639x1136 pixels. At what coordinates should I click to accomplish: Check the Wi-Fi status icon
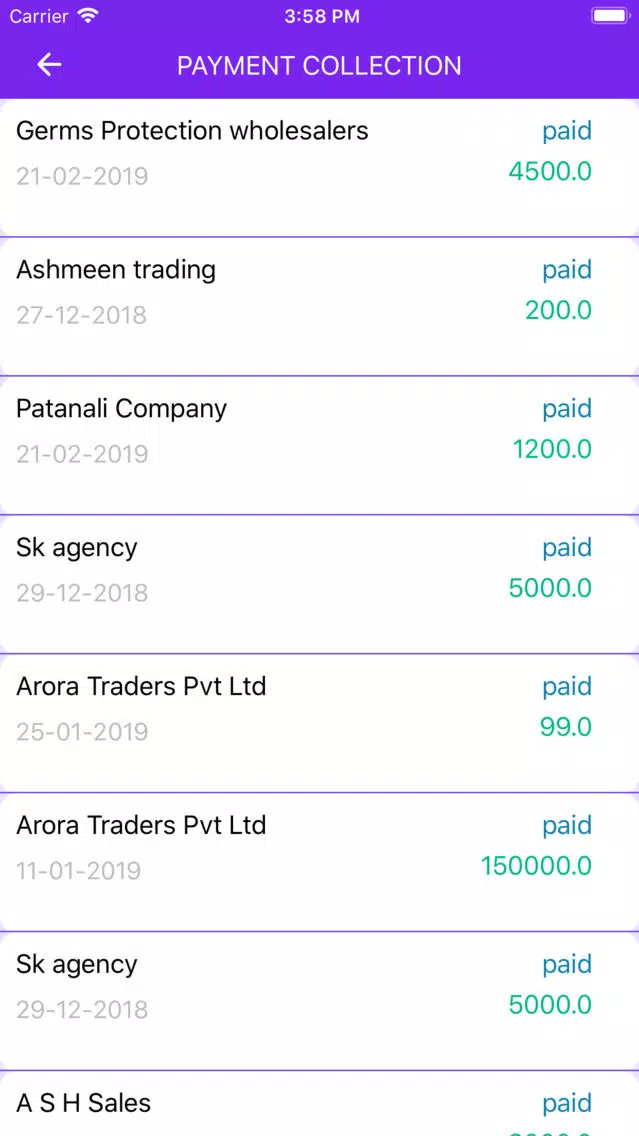pos(88,16)
